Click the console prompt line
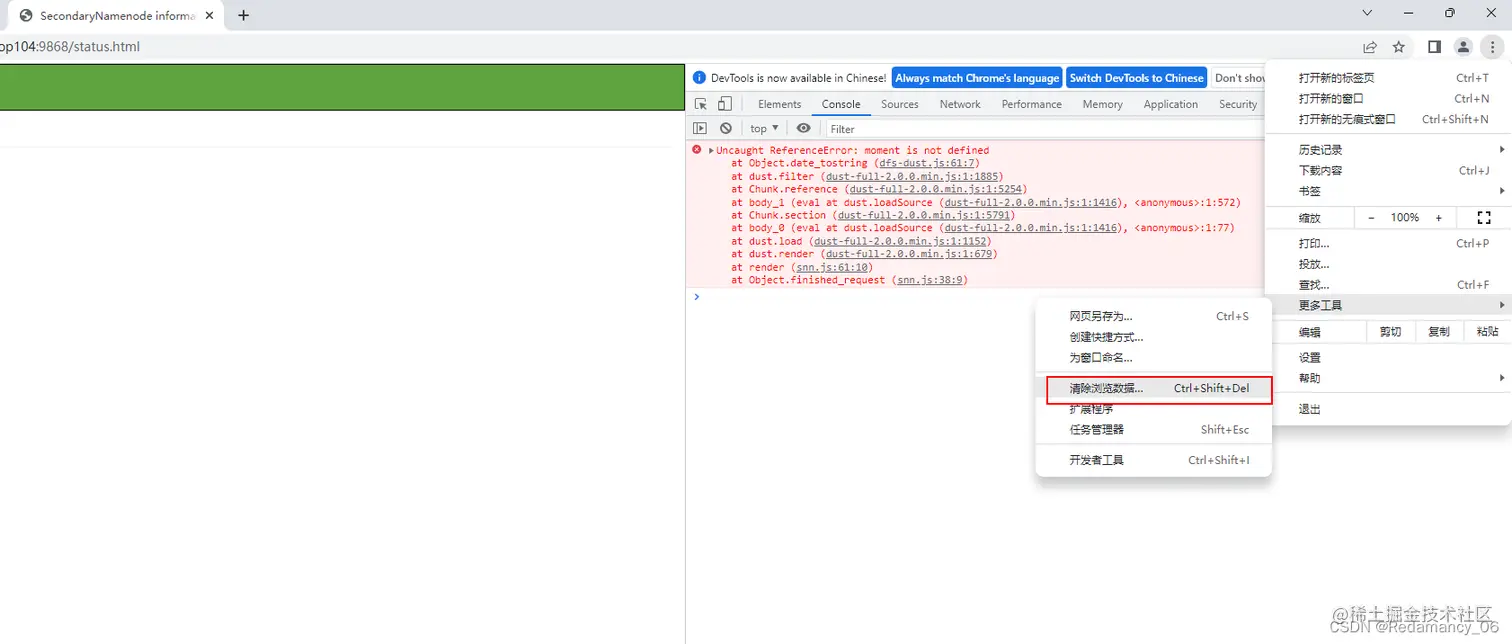The width and height of the screenshot is (1512, 644). pos(975,297)
